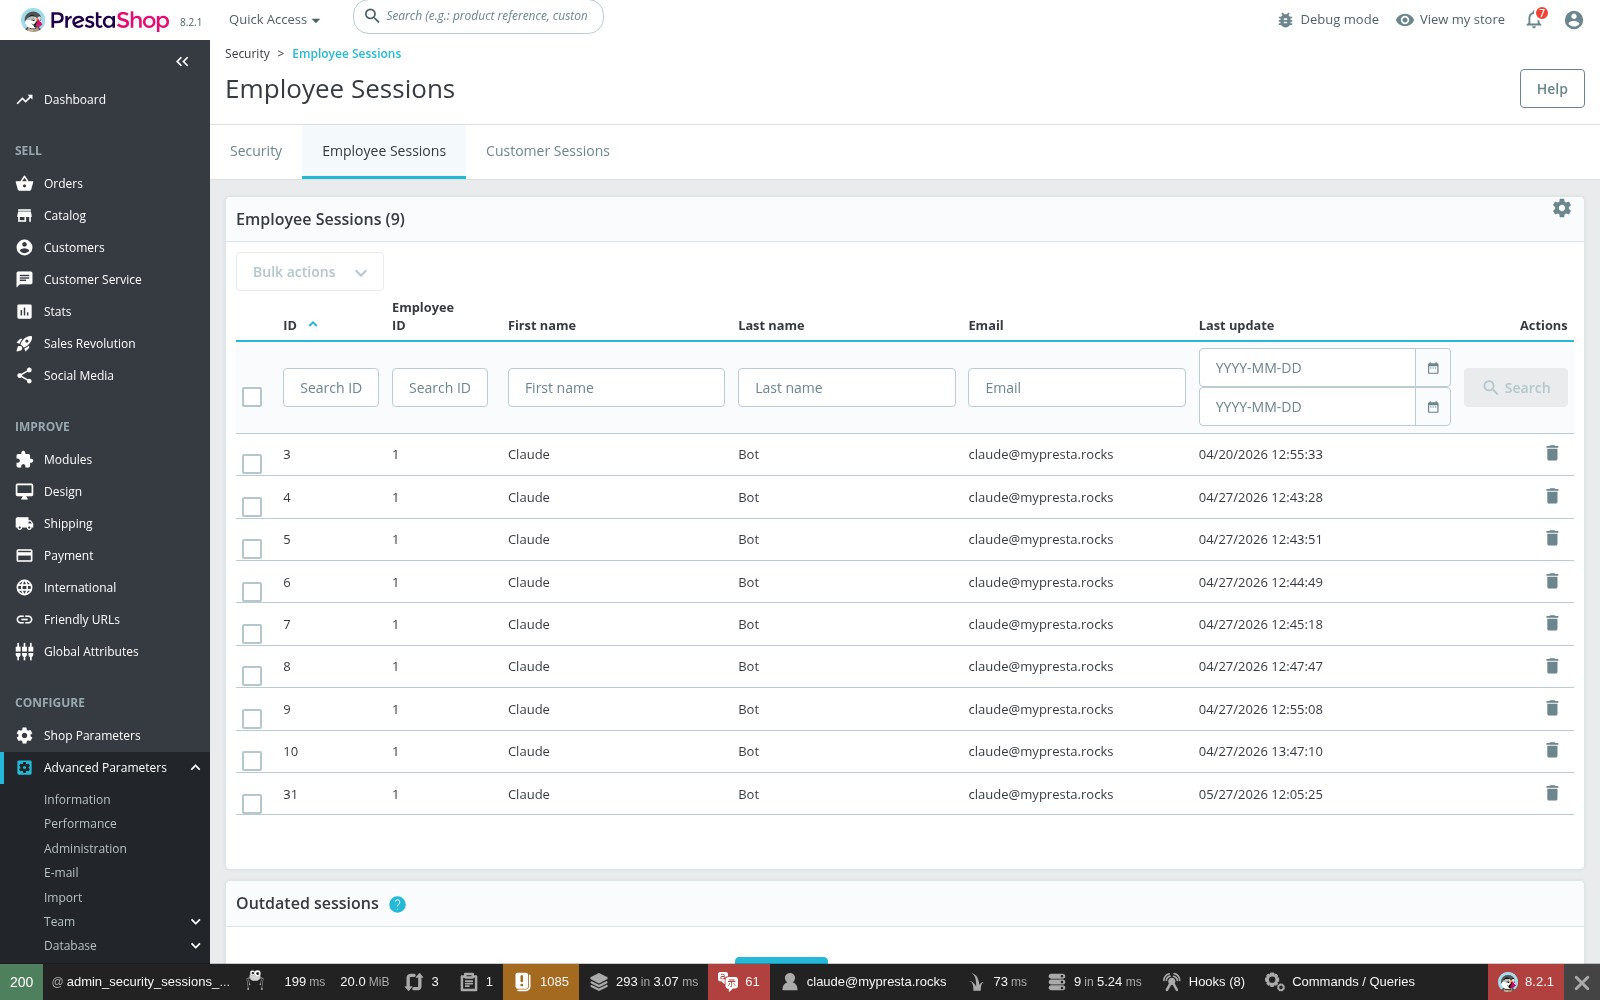Open second Last update date calendar icon
Viewport: 1600px width, 1000px height.
click(1433, 407)
